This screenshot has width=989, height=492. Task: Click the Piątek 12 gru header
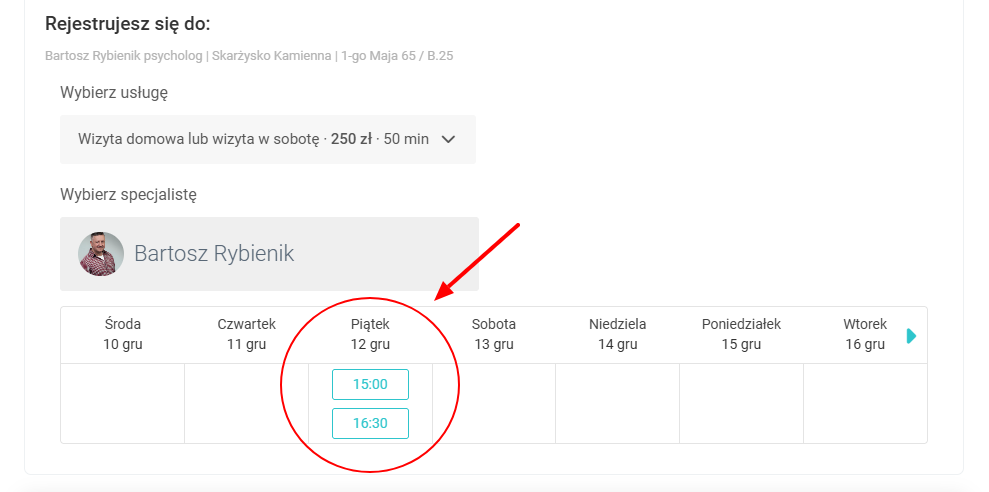pos(370,334)
